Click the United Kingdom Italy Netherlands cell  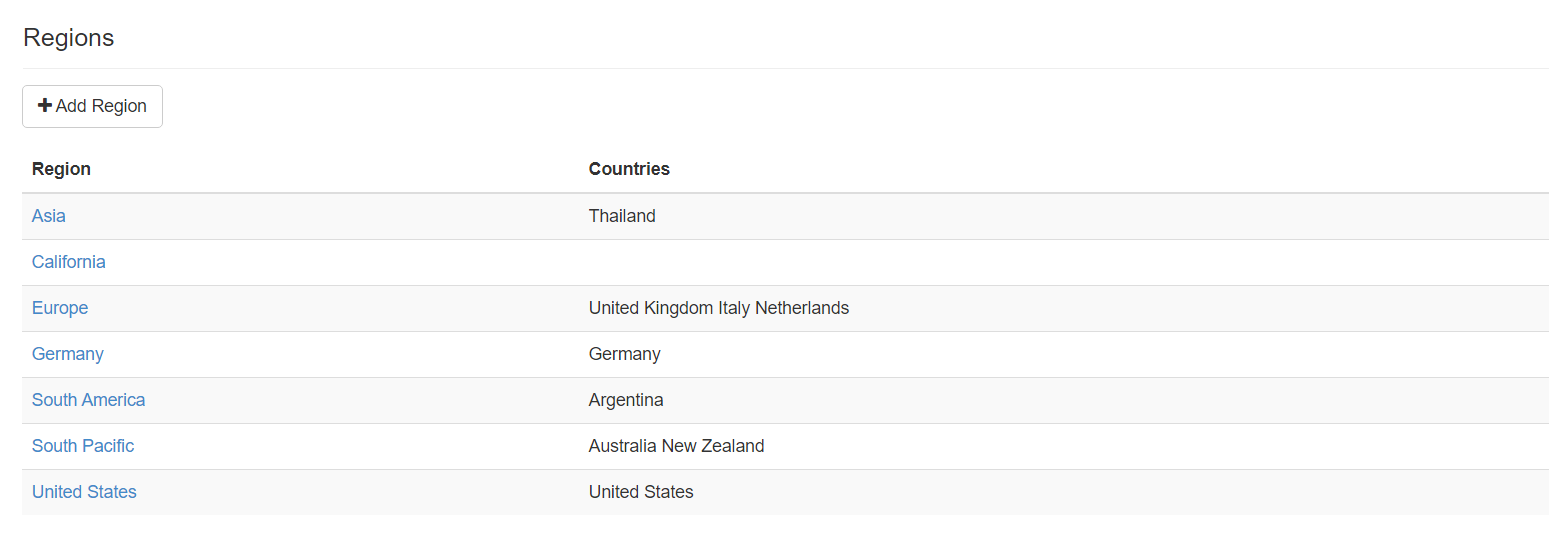(718, 308)
